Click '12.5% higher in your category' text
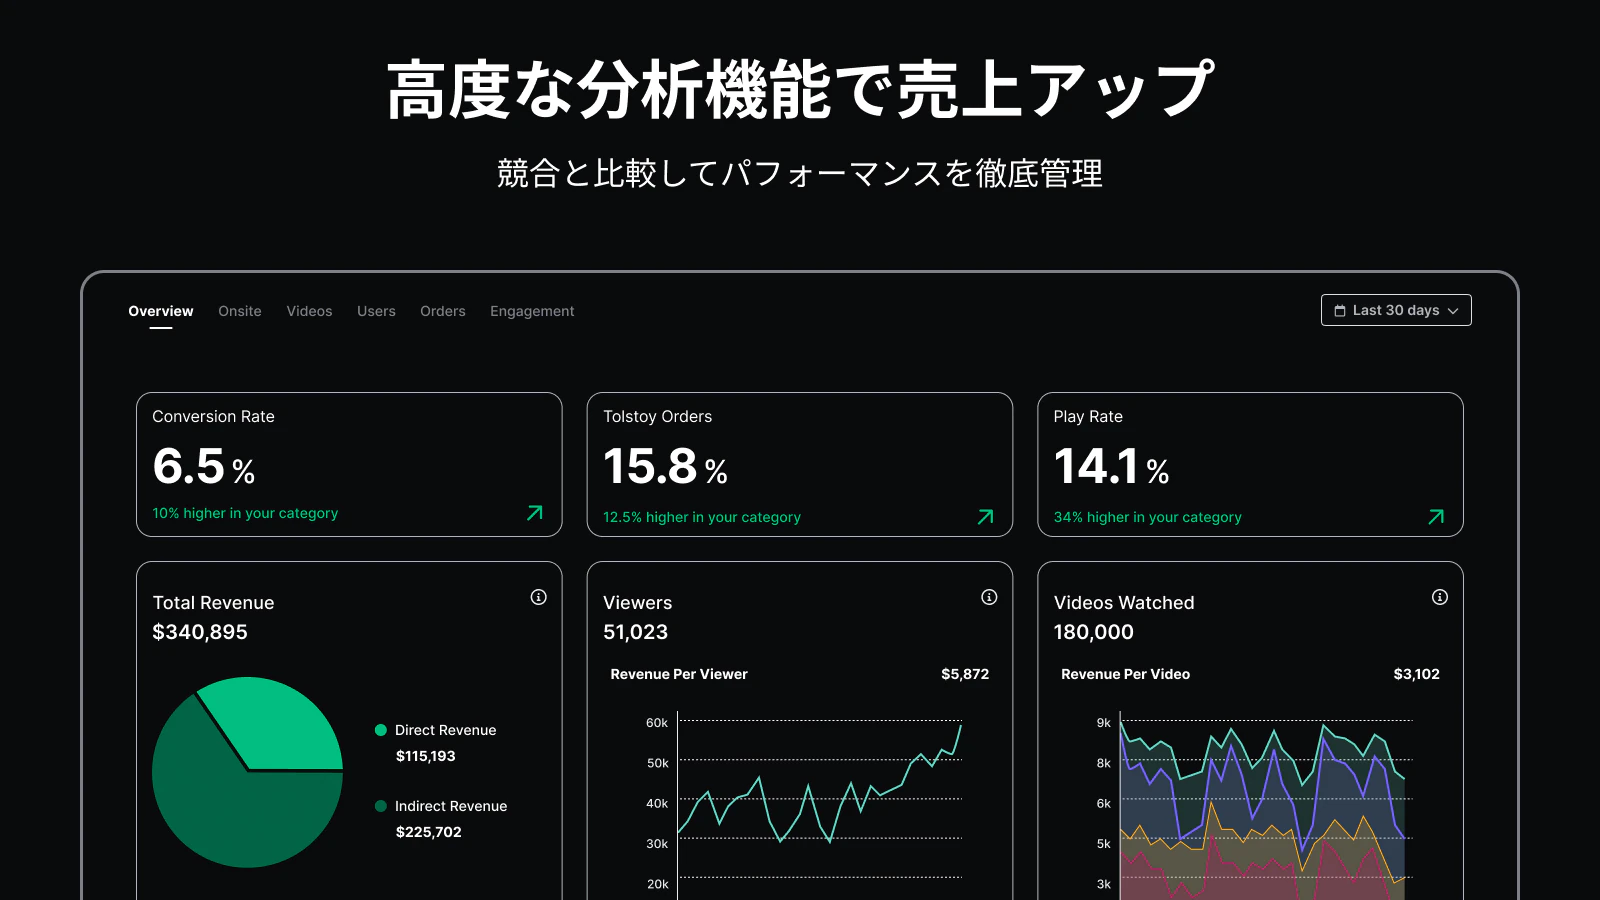1600x900 pixels. coord(702,517)
